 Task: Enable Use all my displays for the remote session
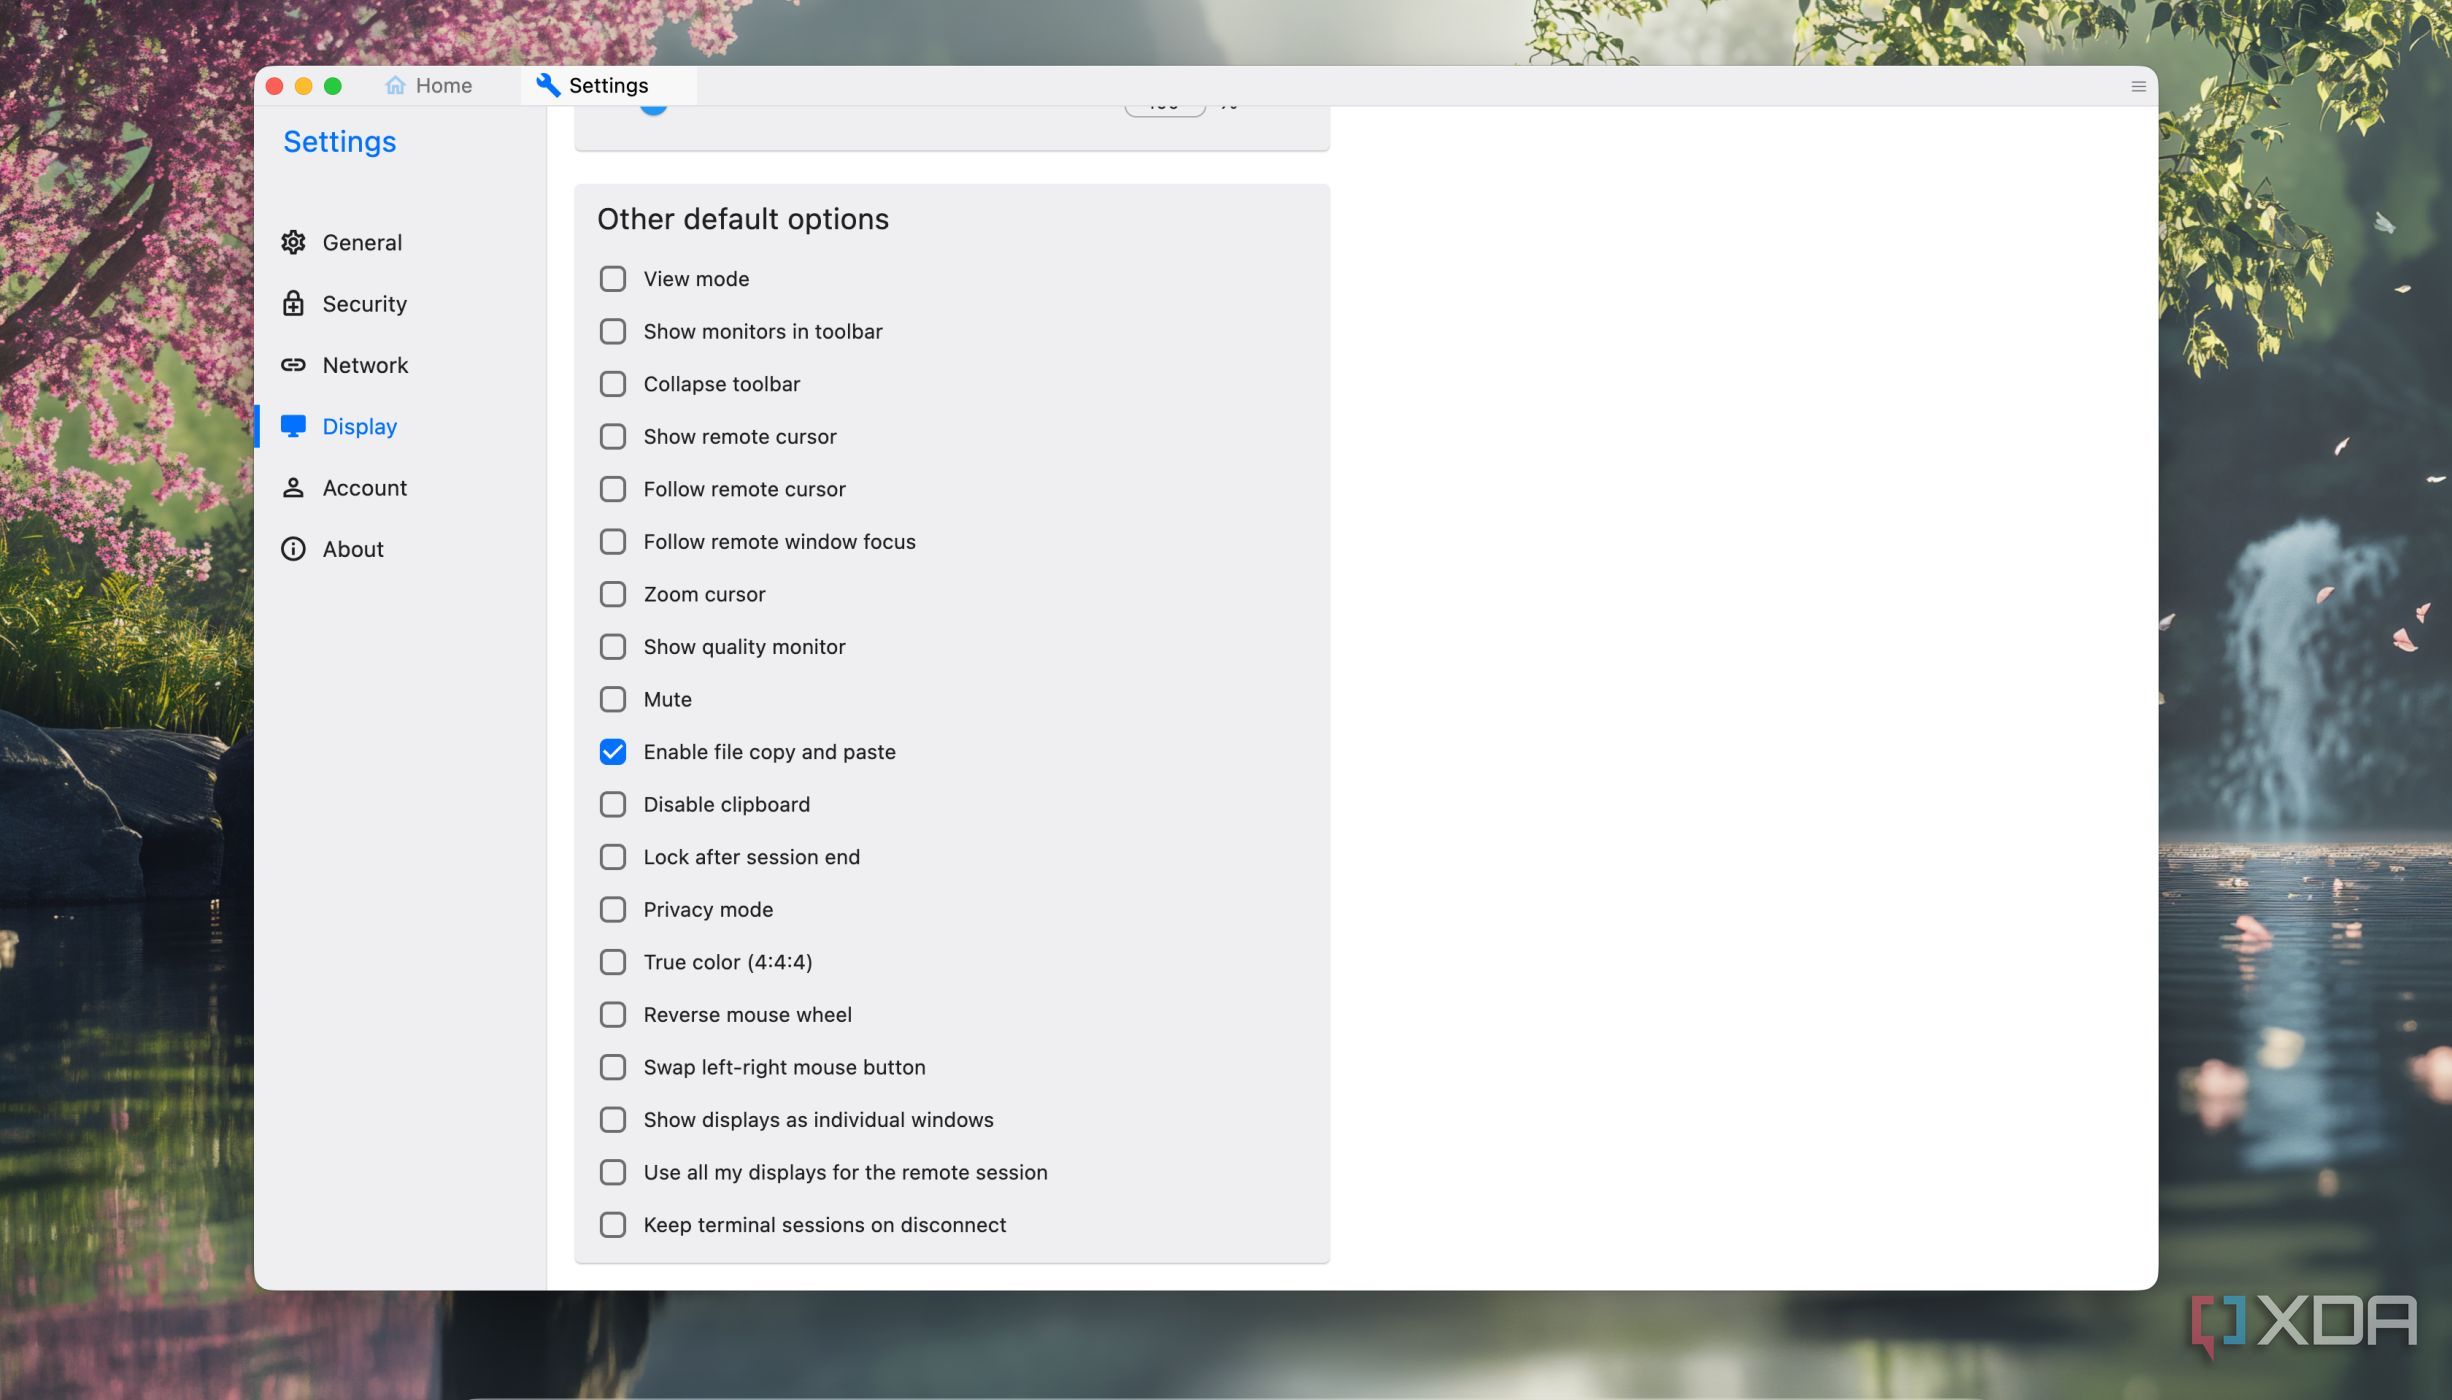pos(613,1172)
